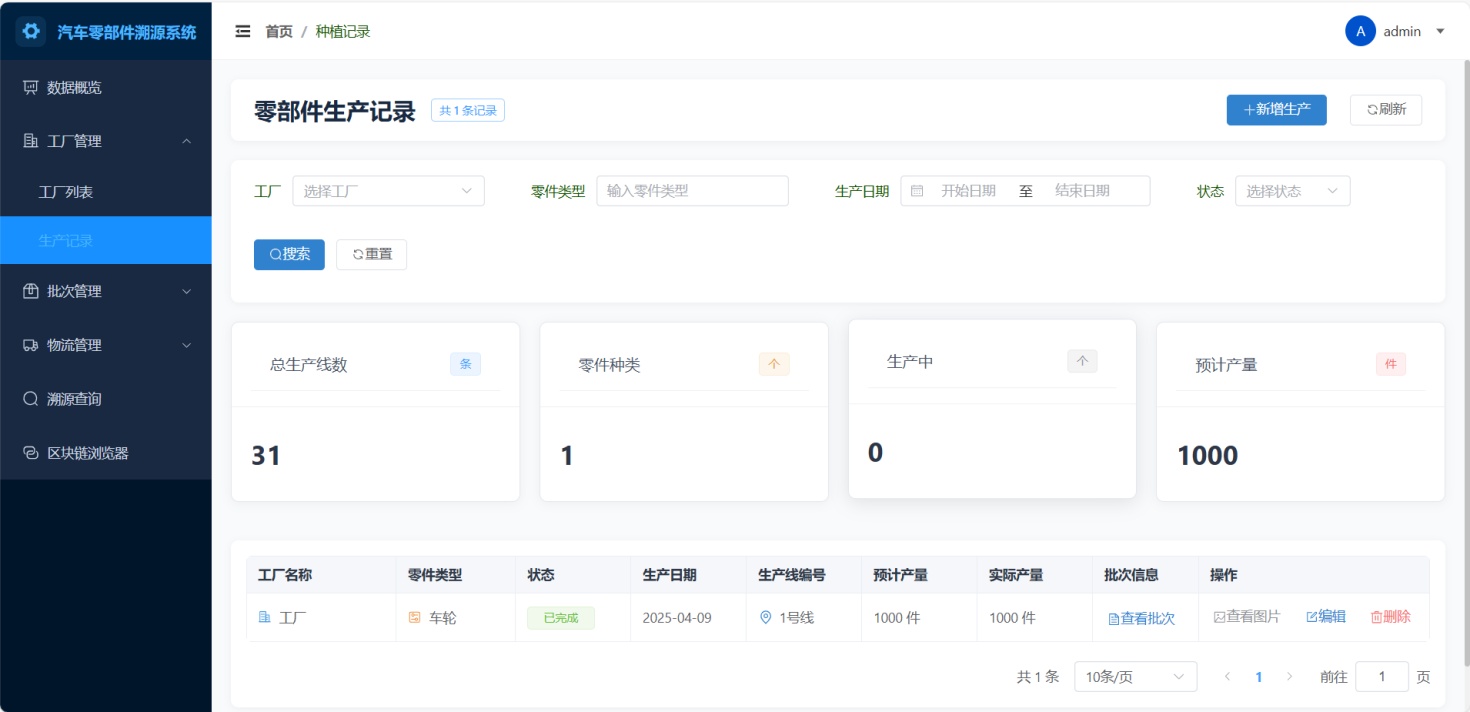This screenshot has width=1470, height=712.
Task: Click the 区块链浏览器 sidebar icon
Action: pos(30,453)
